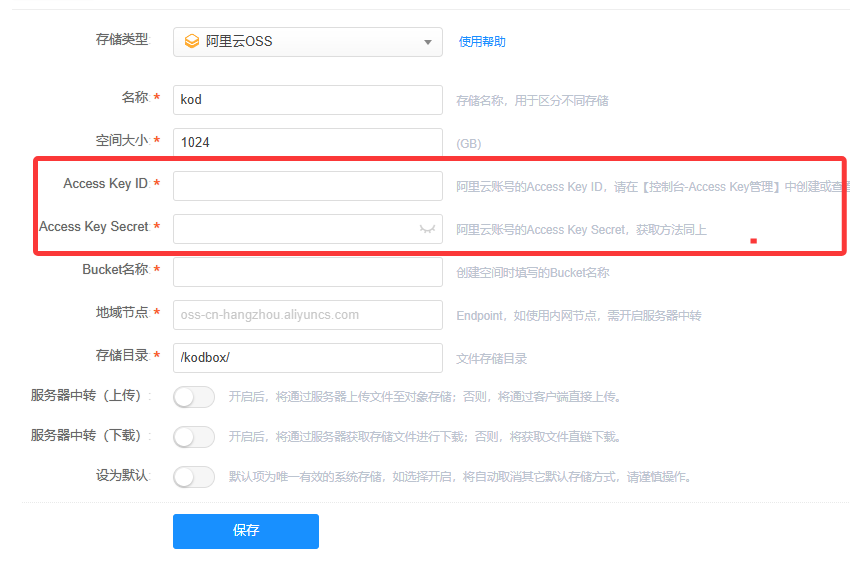Click the 地域节点 endpoint input field
The image size is (850, 570).
tap(307, 315)
